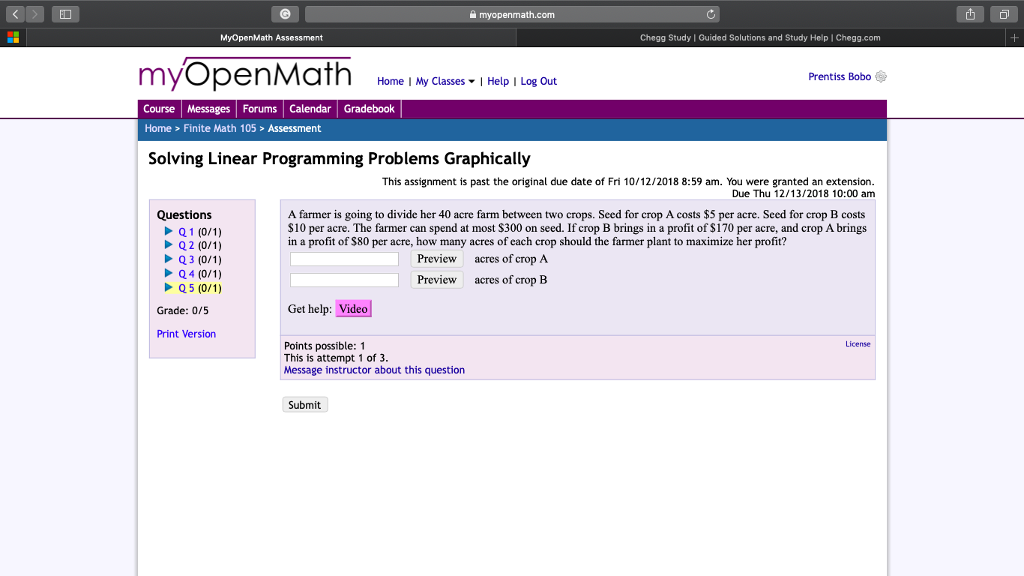The width and height of the screenshot is (1024, 576).
Task: Click the privacy shield icon near address bar
Action: [283, 14]
